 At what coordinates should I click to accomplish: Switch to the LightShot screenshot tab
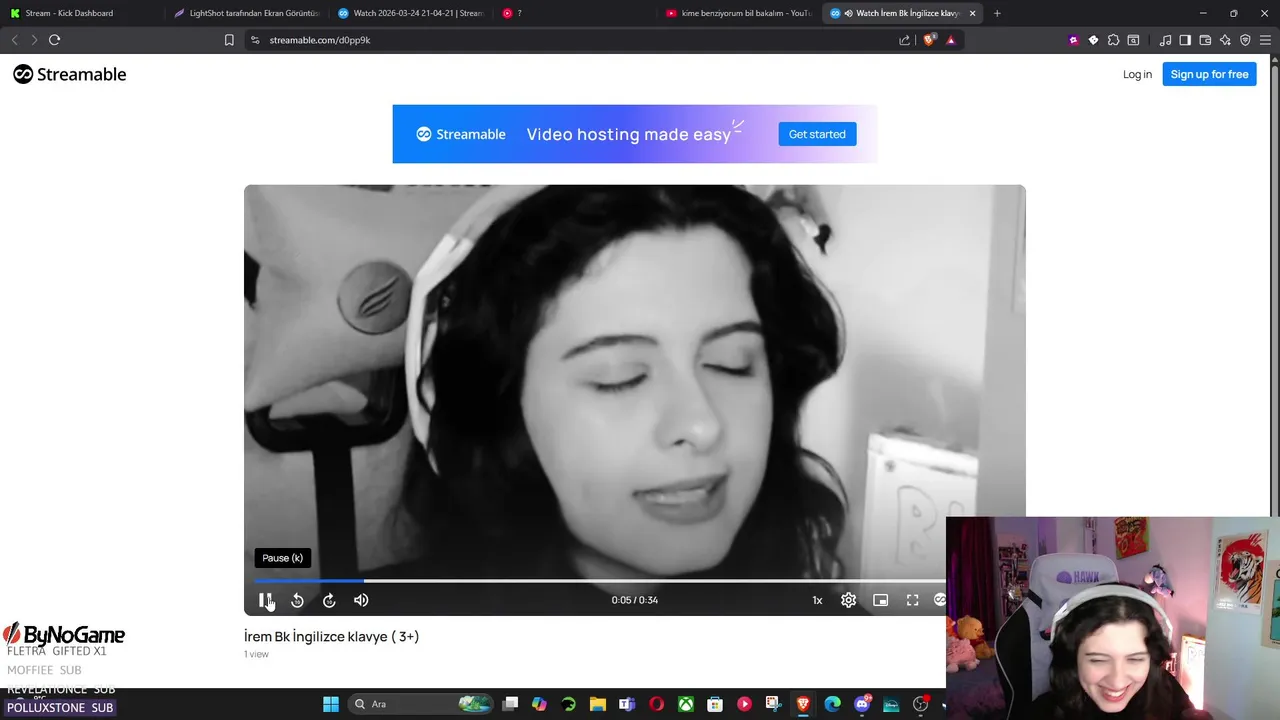(x=245, y=13)
